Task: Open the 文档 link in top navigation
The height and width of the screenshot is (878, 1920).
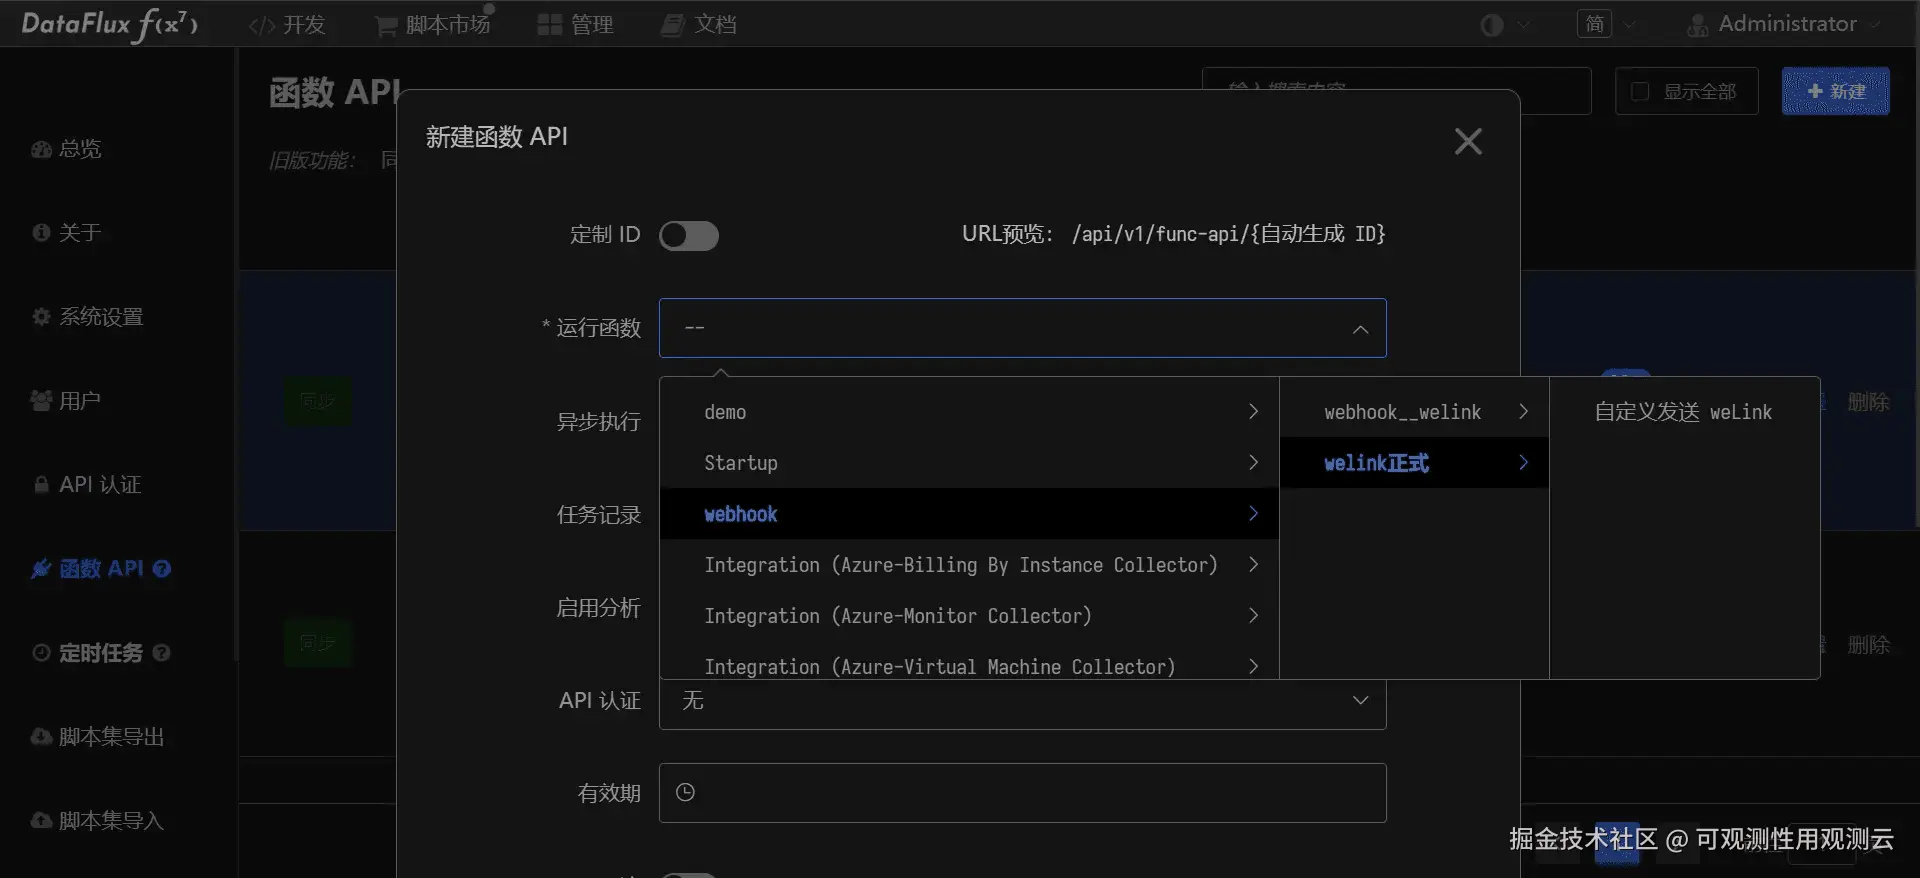Action: coord(699,25)
